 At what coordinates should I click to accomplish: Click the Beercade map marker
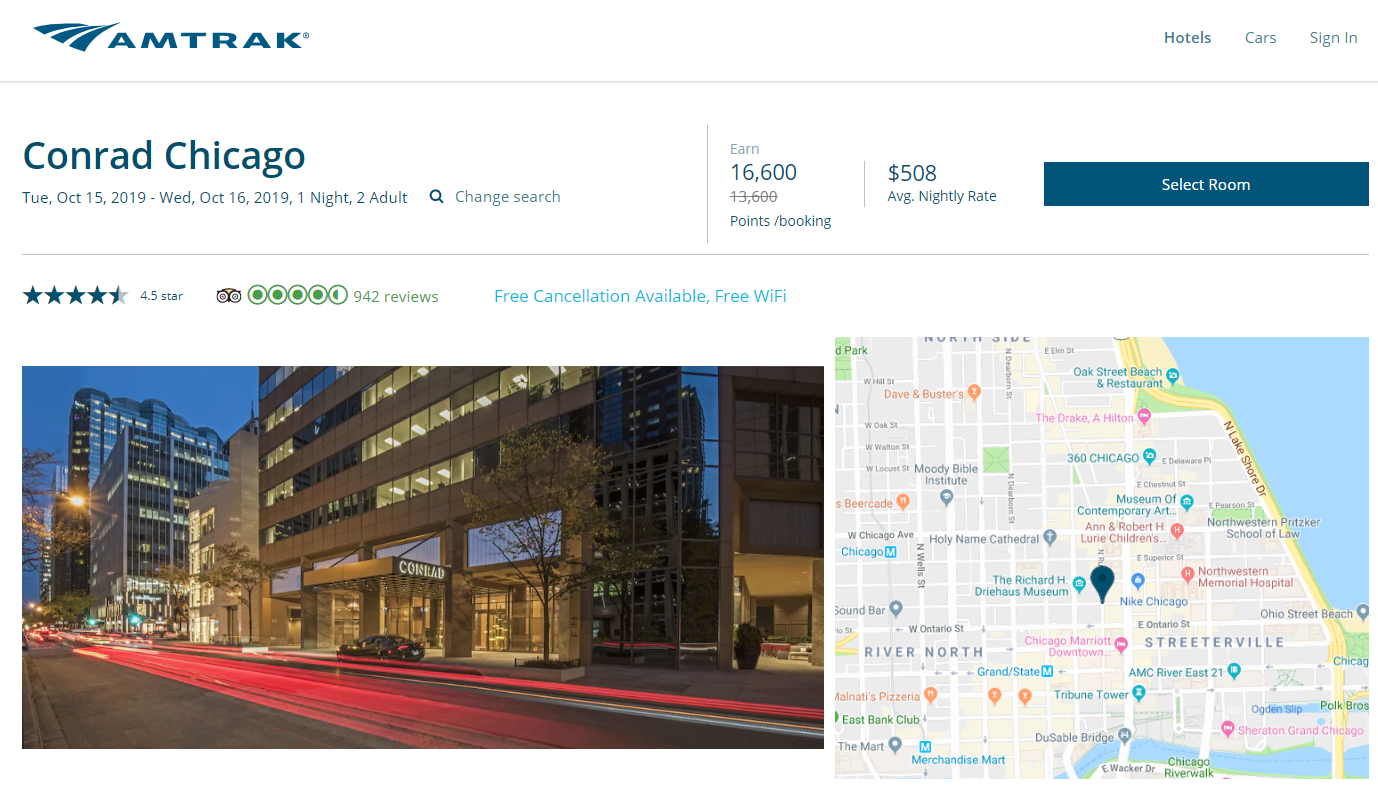coord(903,502)
